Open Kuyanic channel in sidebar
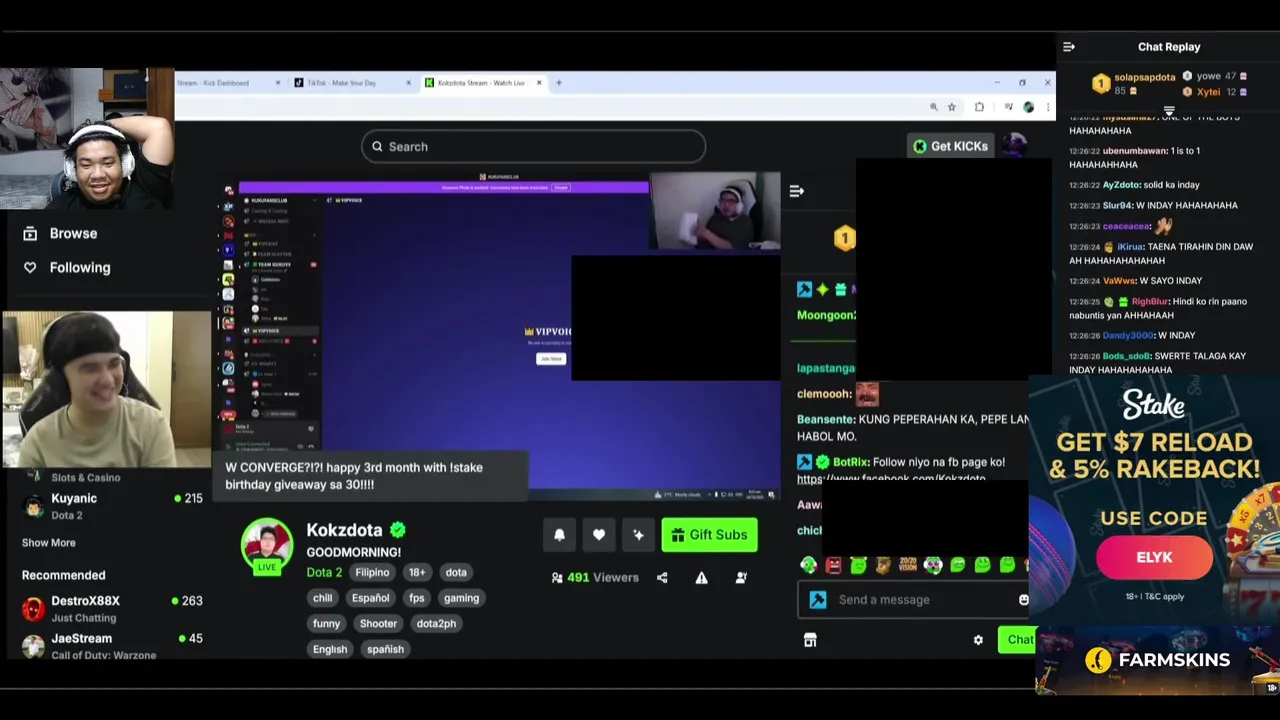Viewport: 1280px width, 720px height. (112, 506)
